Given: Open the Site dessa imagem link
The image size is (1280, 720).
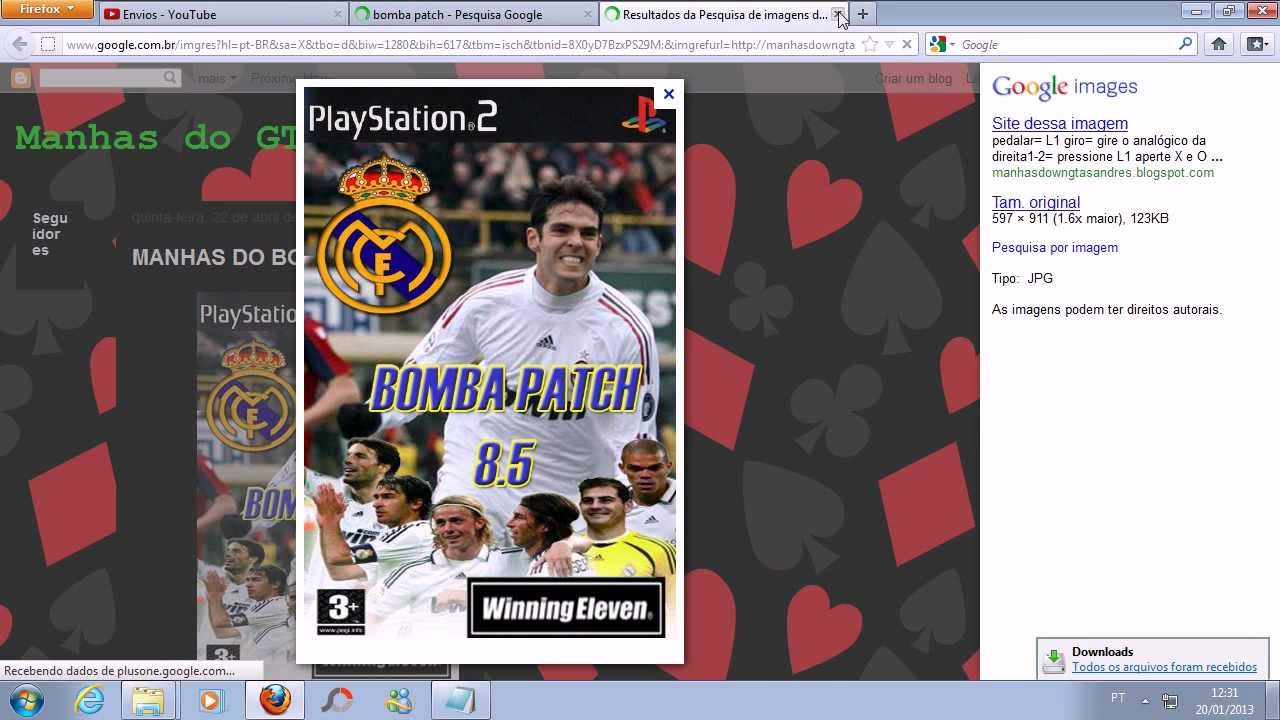Looking at the screenshot, I should (x=1060, y=123).
